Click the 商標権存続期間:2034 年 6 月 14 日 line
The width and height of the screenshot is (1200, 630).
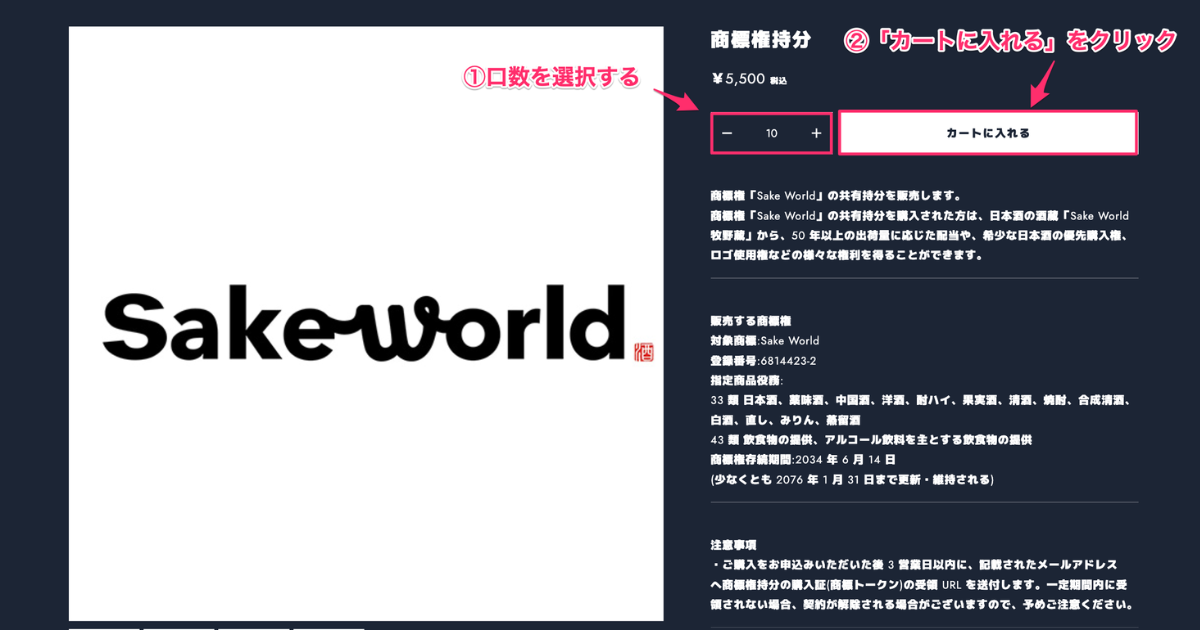pyautogui.click(x=803, y=459)
